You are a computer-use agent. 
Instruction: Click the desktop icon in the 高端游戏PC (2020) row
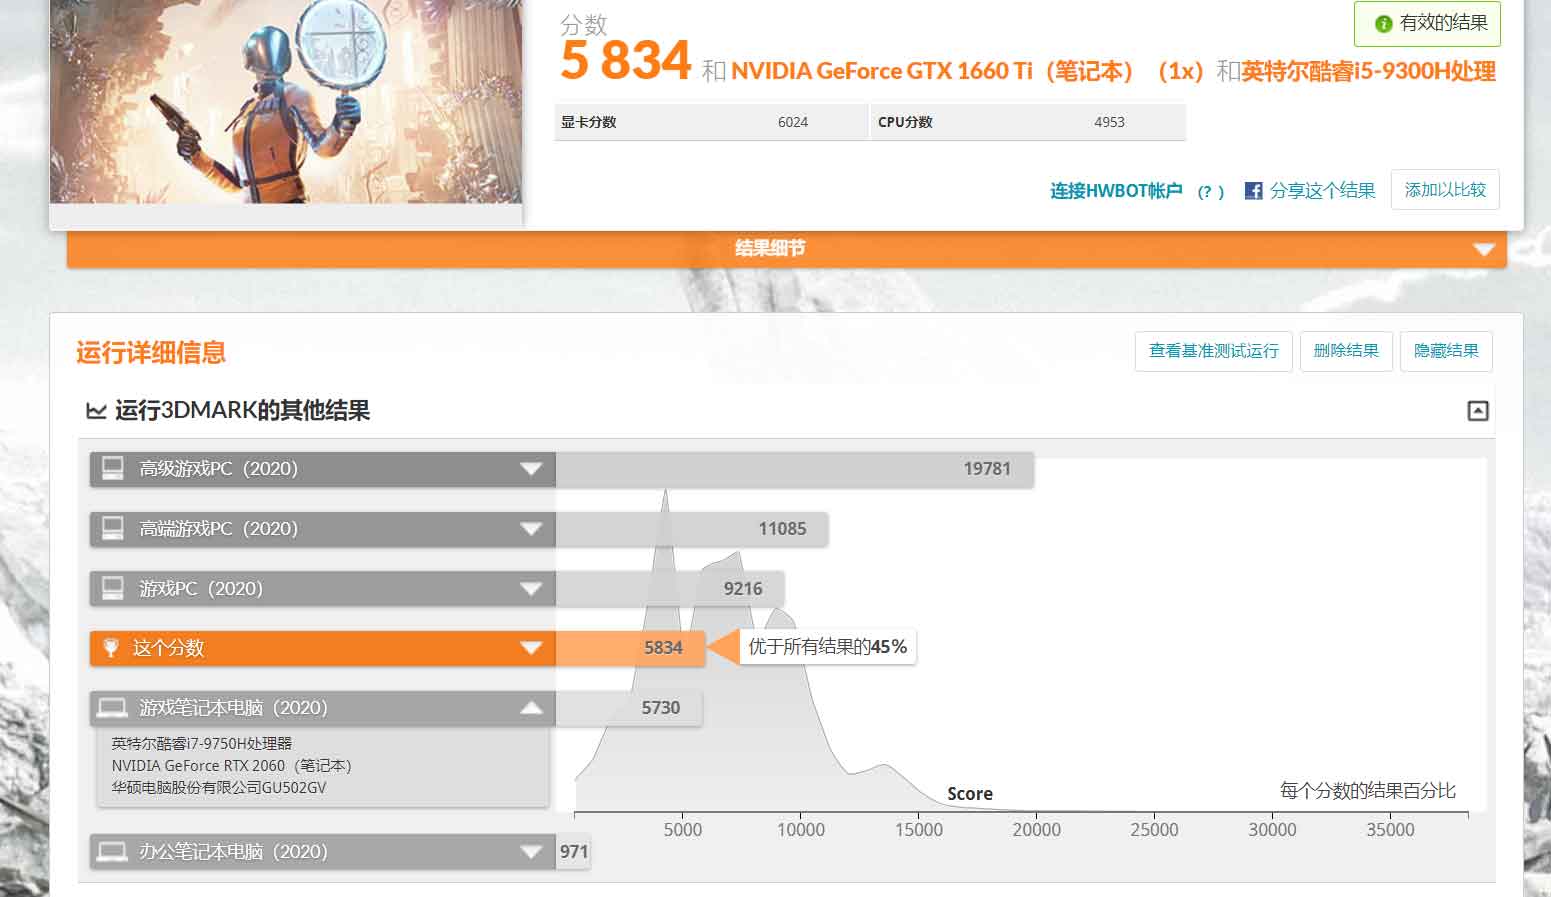tap(113, 528)
